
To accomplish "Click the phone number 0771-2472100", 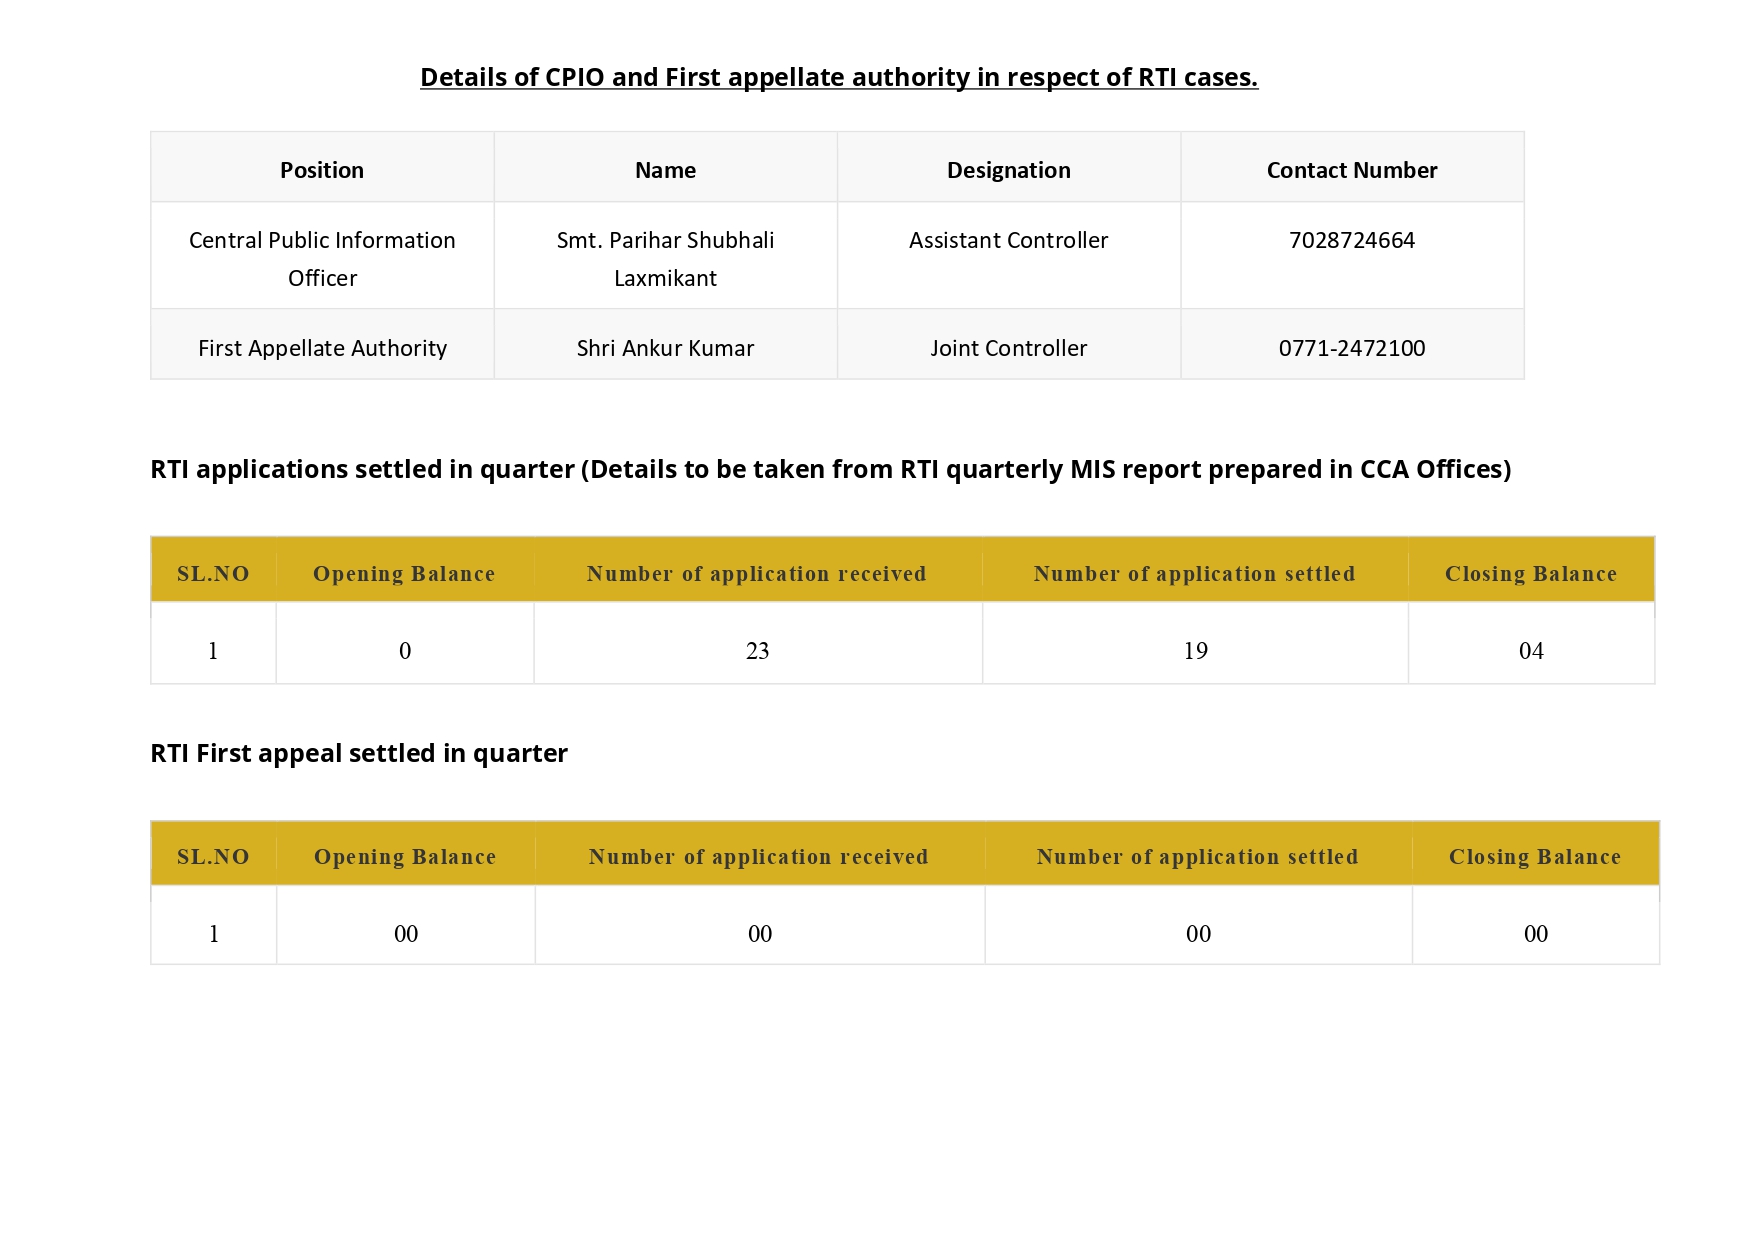I will pos(1352,348).
